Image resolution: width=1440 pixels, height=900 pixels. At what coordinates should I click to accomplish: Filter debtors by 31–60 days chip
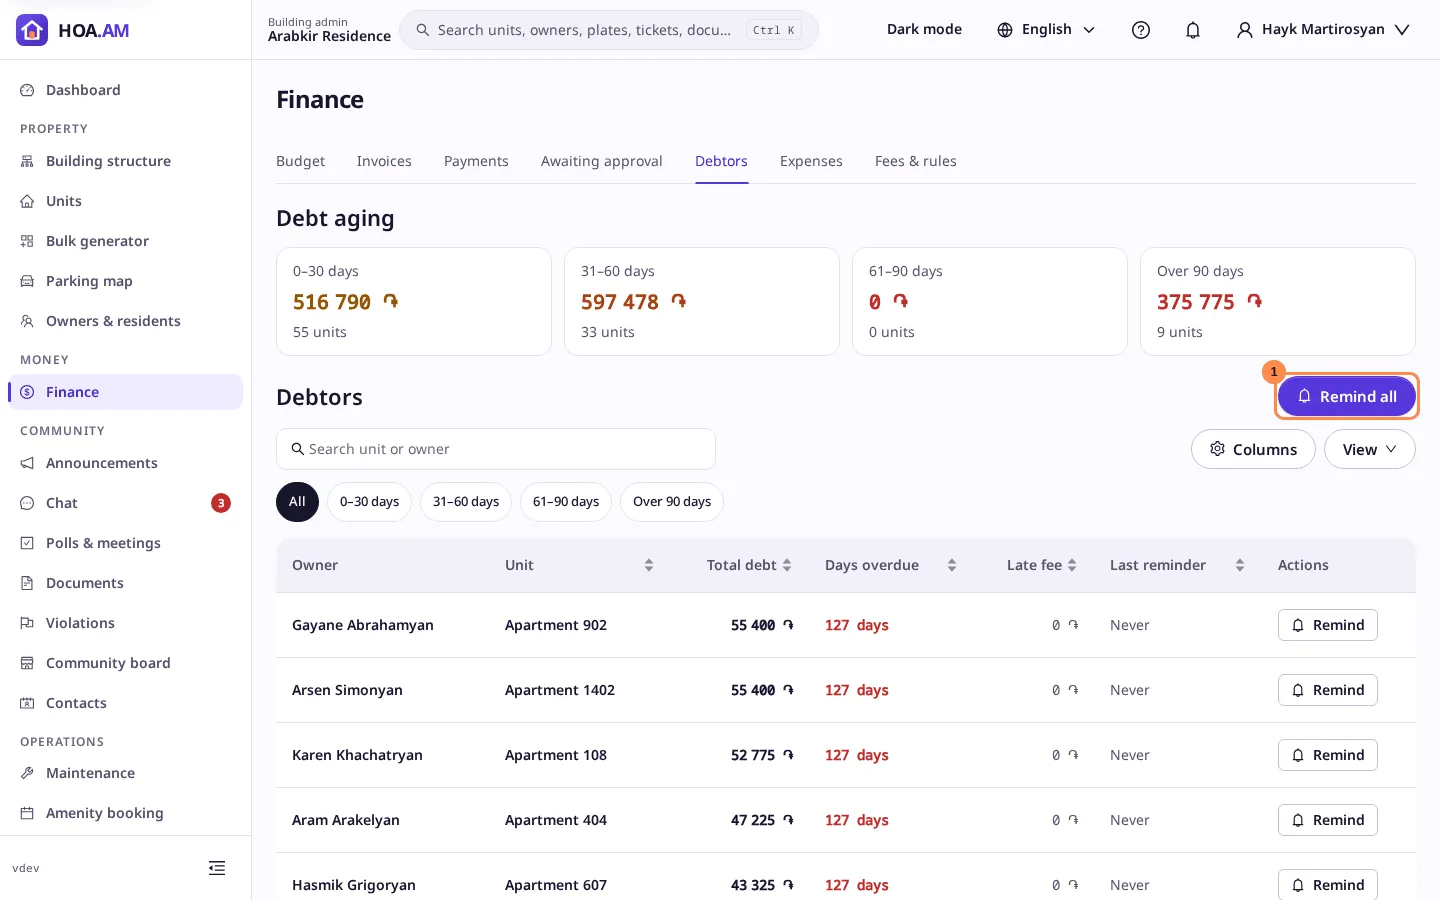(x=466, y=502)
